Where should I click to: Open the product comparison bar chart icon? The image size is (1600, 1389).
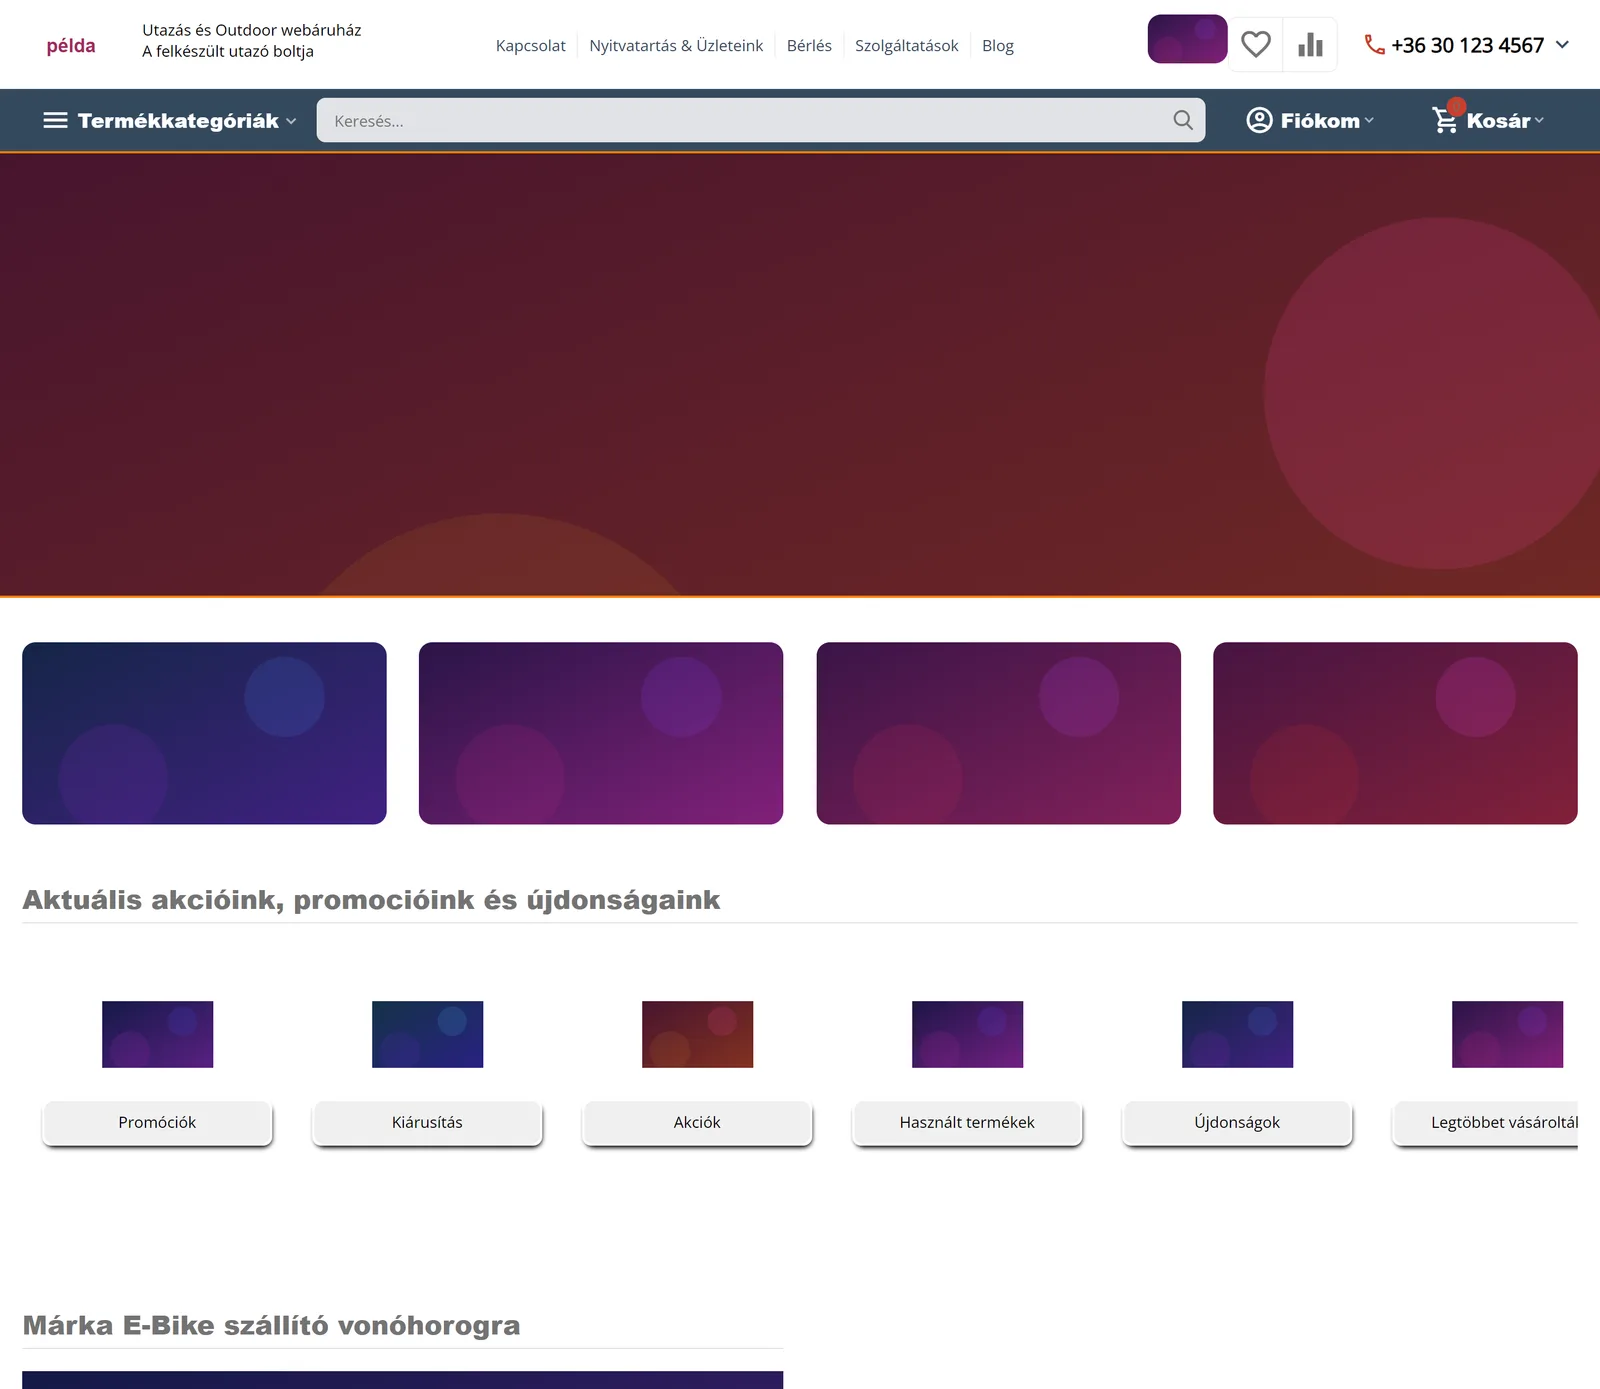click(1310, 45)
